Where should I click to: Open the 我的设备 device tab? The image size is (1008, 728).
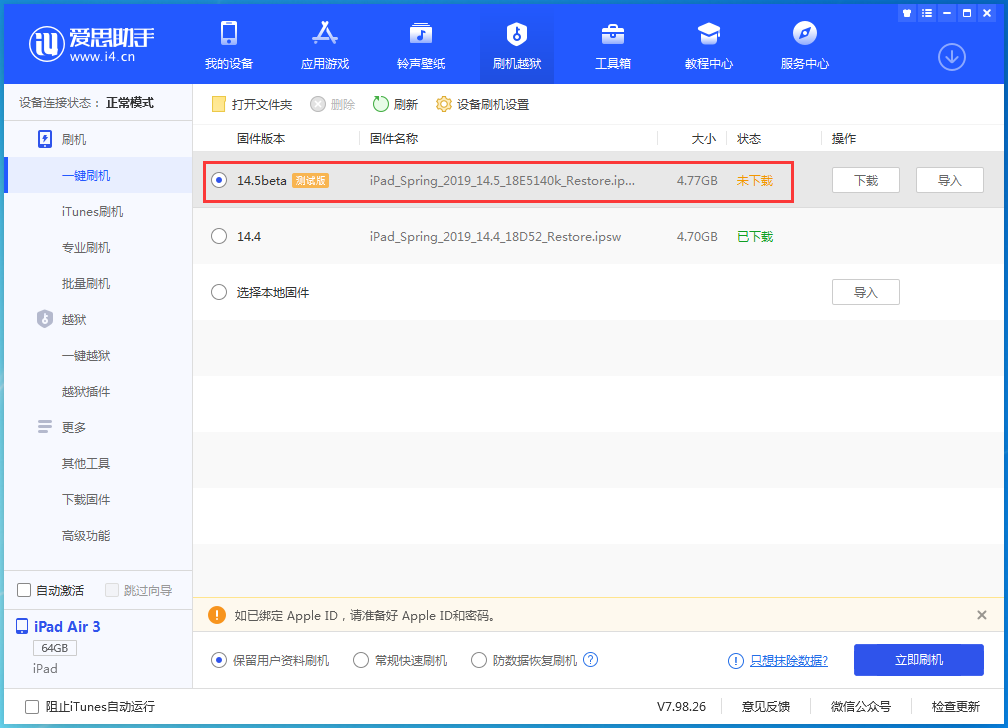[x=229, y=44]
